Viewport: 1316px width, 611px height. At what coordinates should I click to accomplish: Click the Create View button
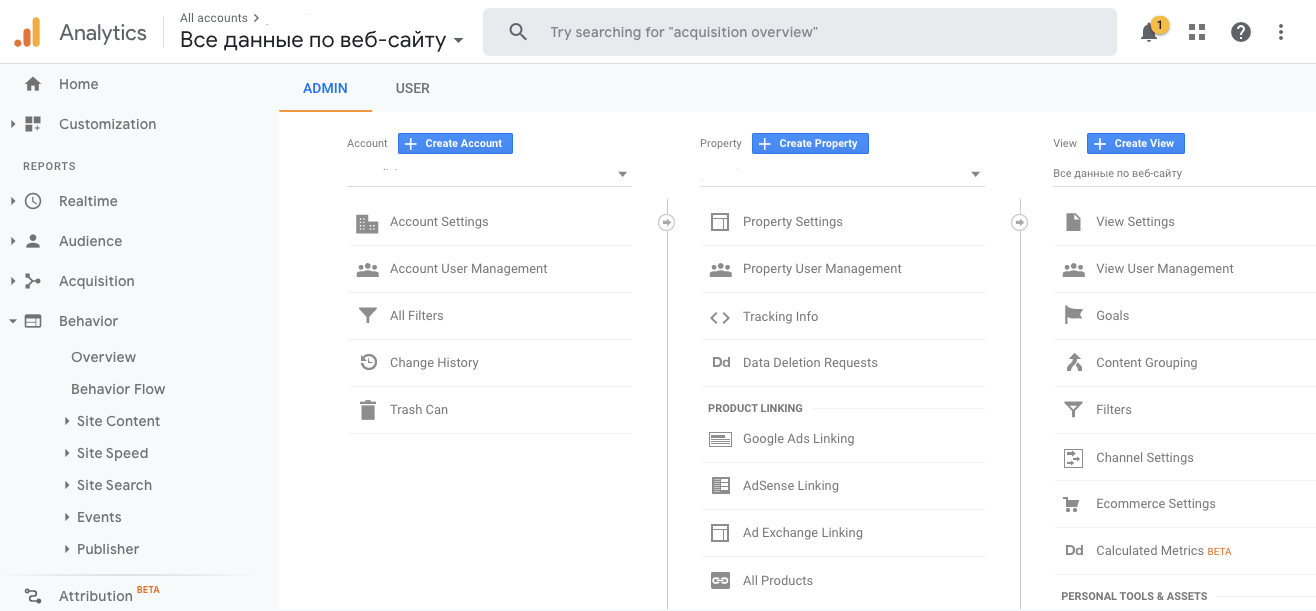[1136, 143]
